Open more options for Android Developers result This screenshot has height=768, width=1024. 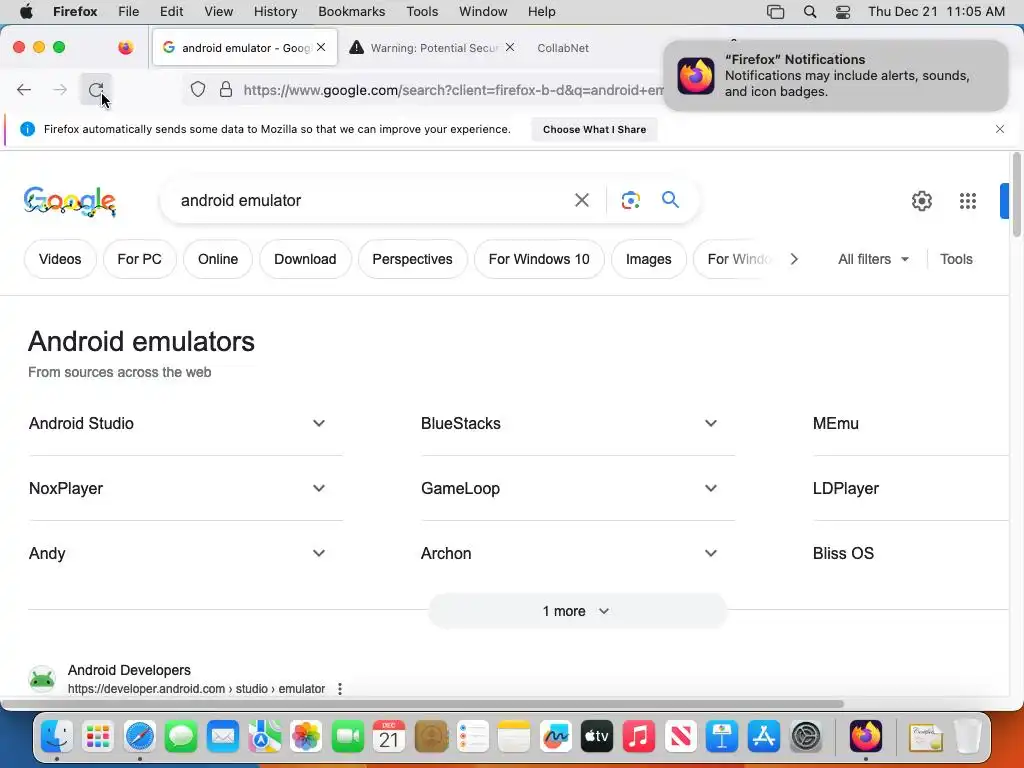340,688
